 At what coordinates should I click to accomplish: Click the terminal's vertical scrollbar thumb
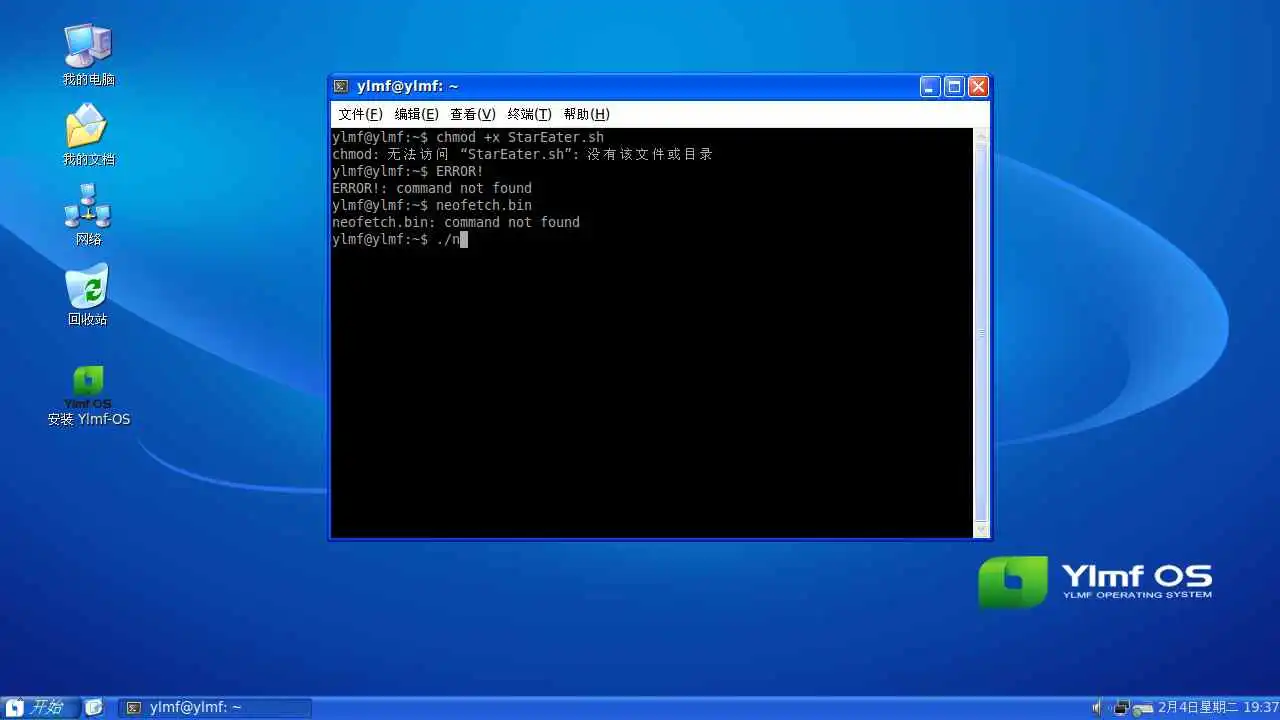click(x=981, y=333)
